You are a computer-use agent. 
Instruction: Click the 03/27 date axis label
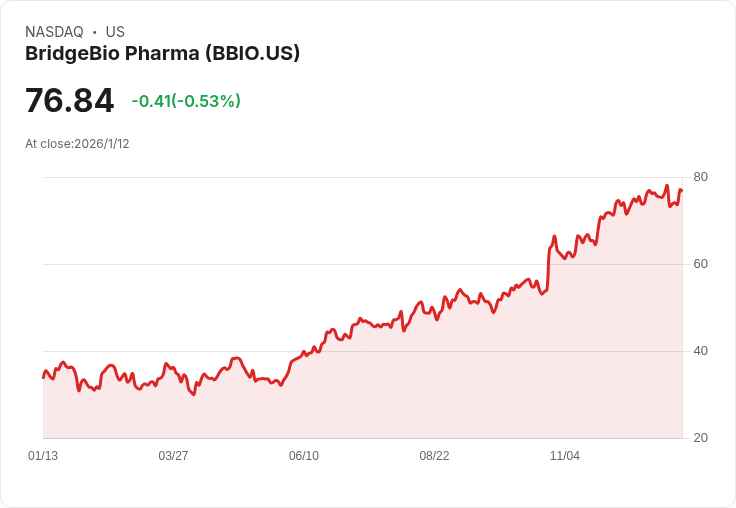[x=173, y=456]
